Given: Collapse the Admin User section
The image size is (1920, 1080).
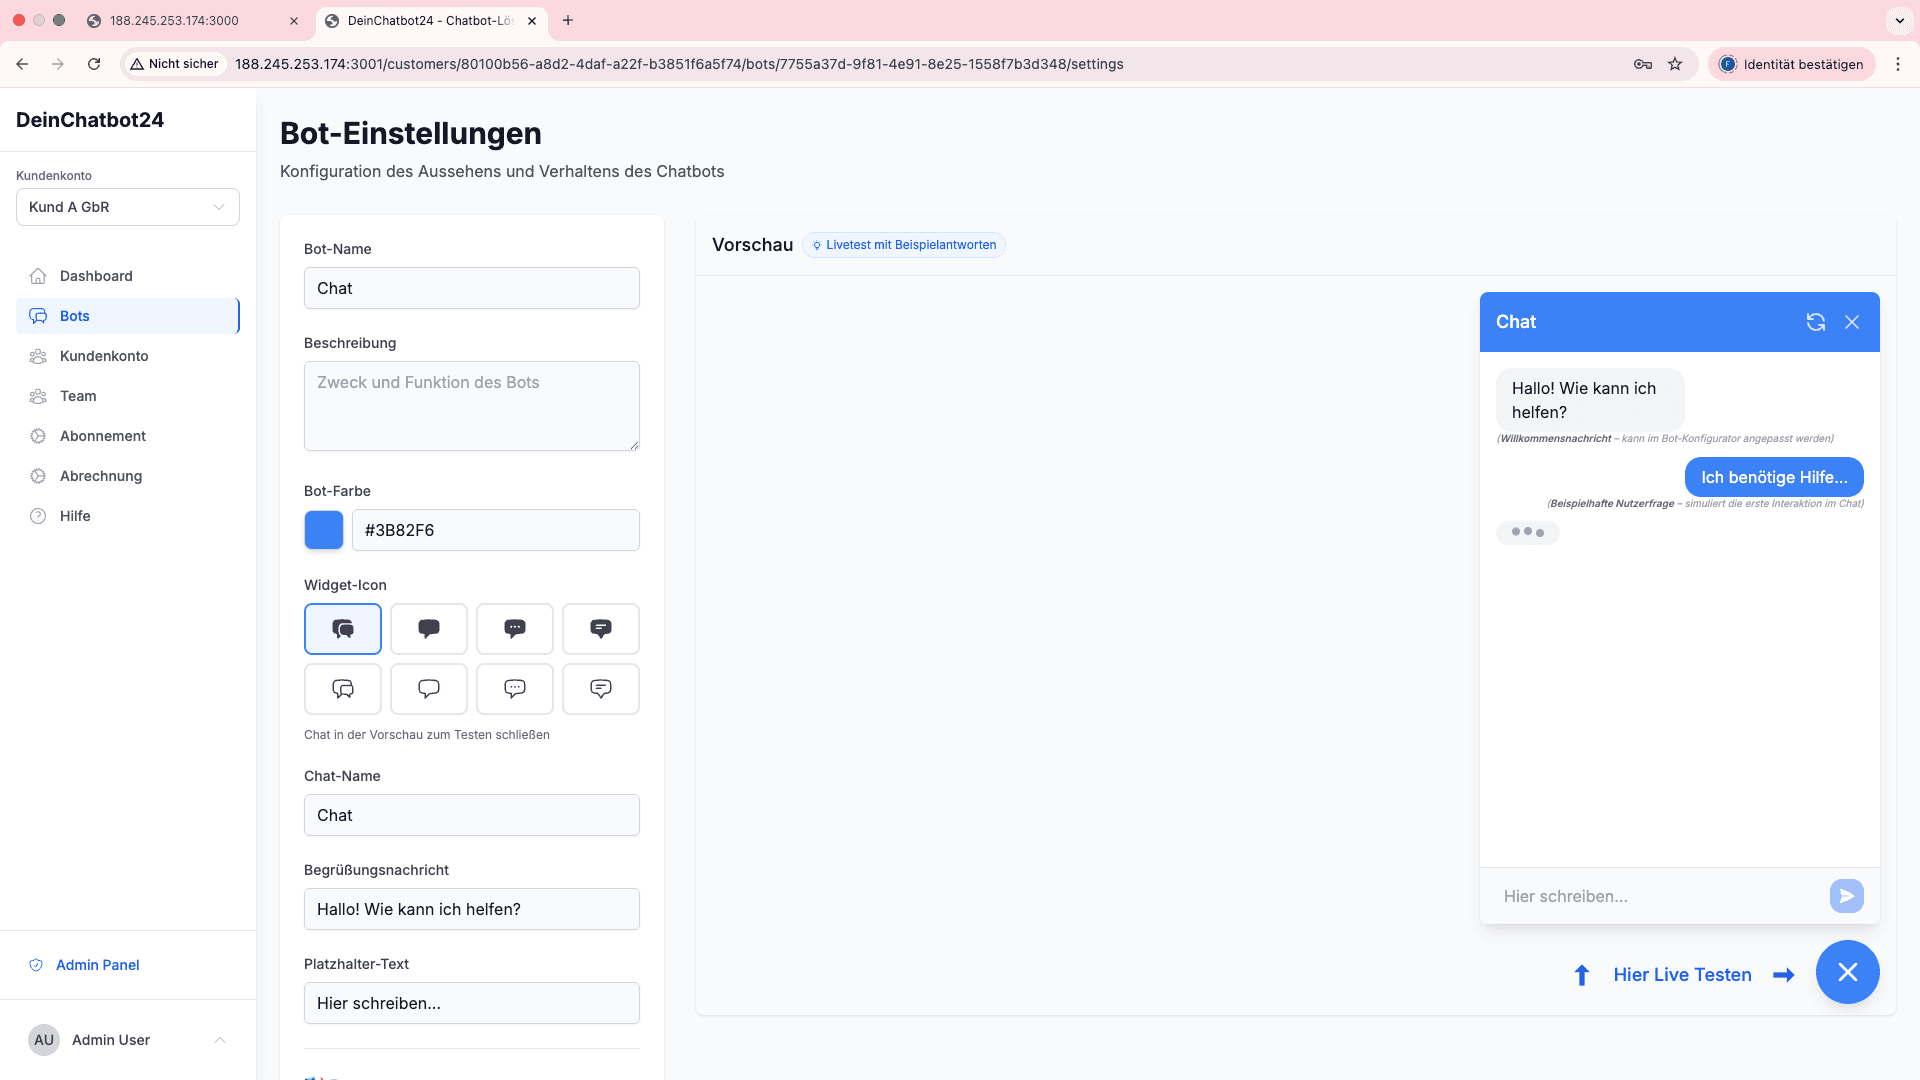Looking at the screenshot, I should [219, 1040].
